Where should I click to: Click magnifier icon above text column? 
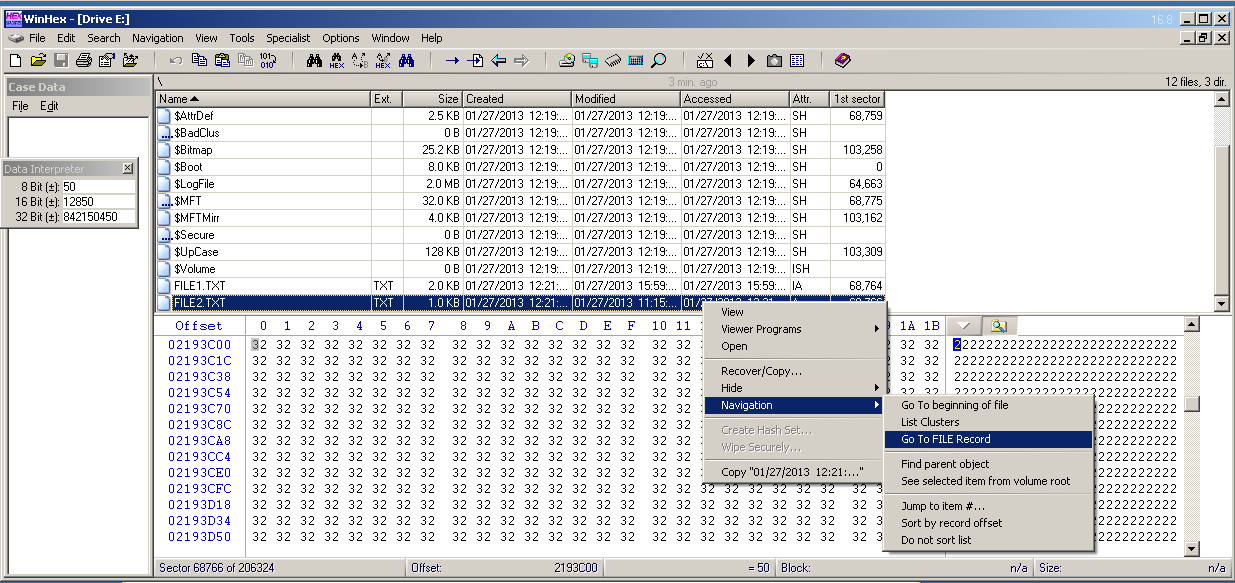click(997, 326)
